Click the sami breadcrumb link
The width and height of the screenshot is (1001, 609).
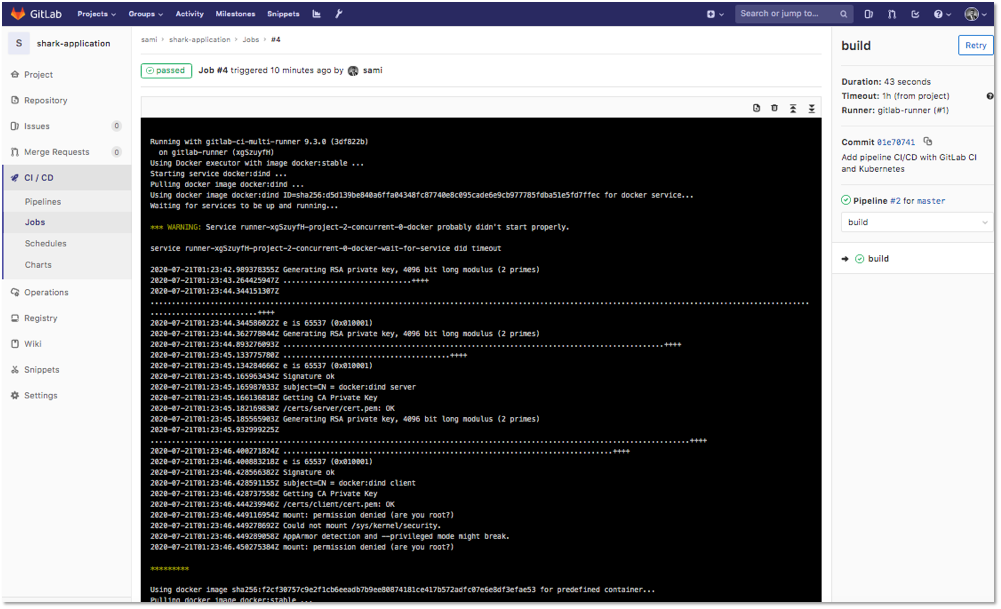tap(149, 40)
